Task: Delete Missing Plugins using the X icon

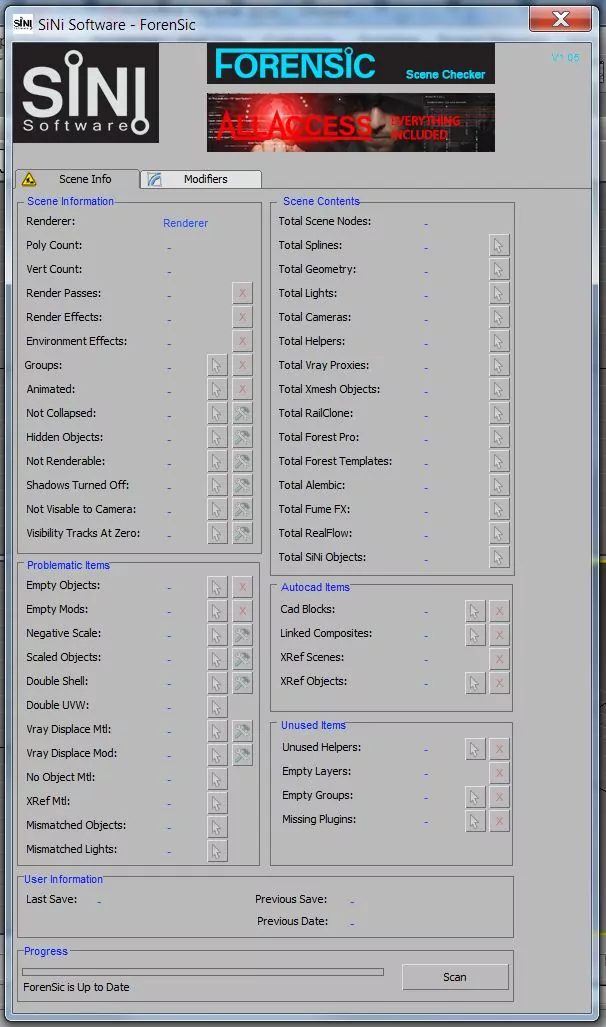Action: pos(499,821)
